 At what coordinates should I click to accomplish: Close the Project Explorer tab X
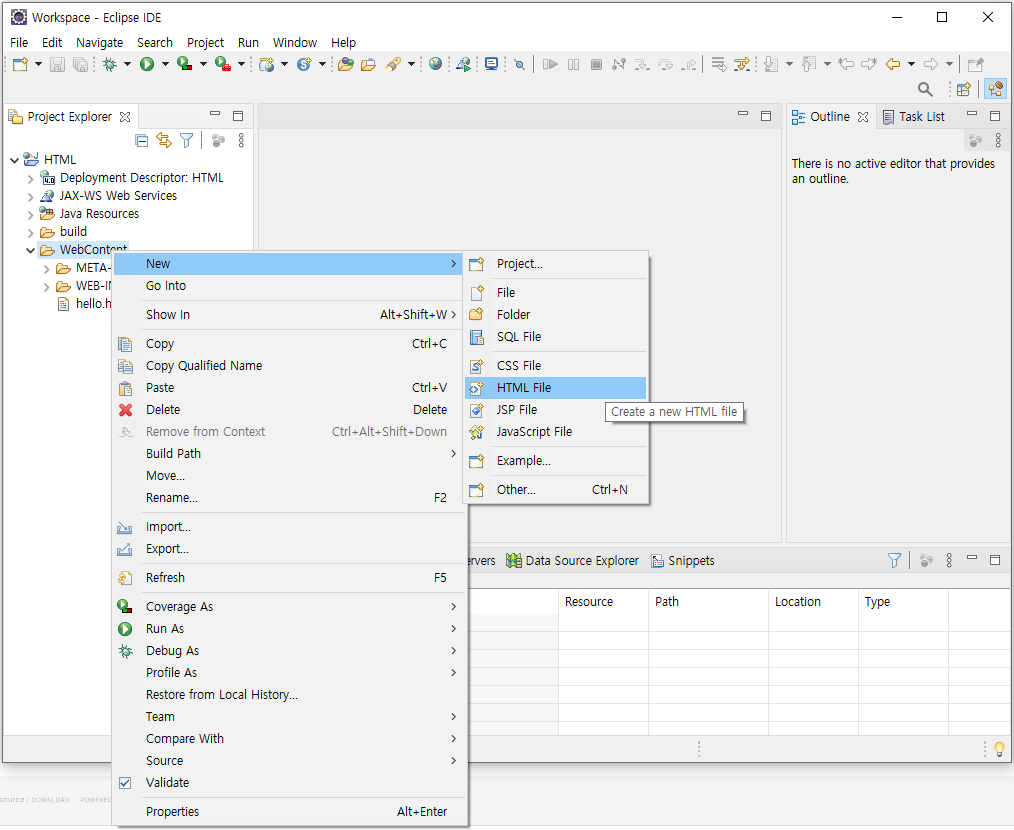125,117
